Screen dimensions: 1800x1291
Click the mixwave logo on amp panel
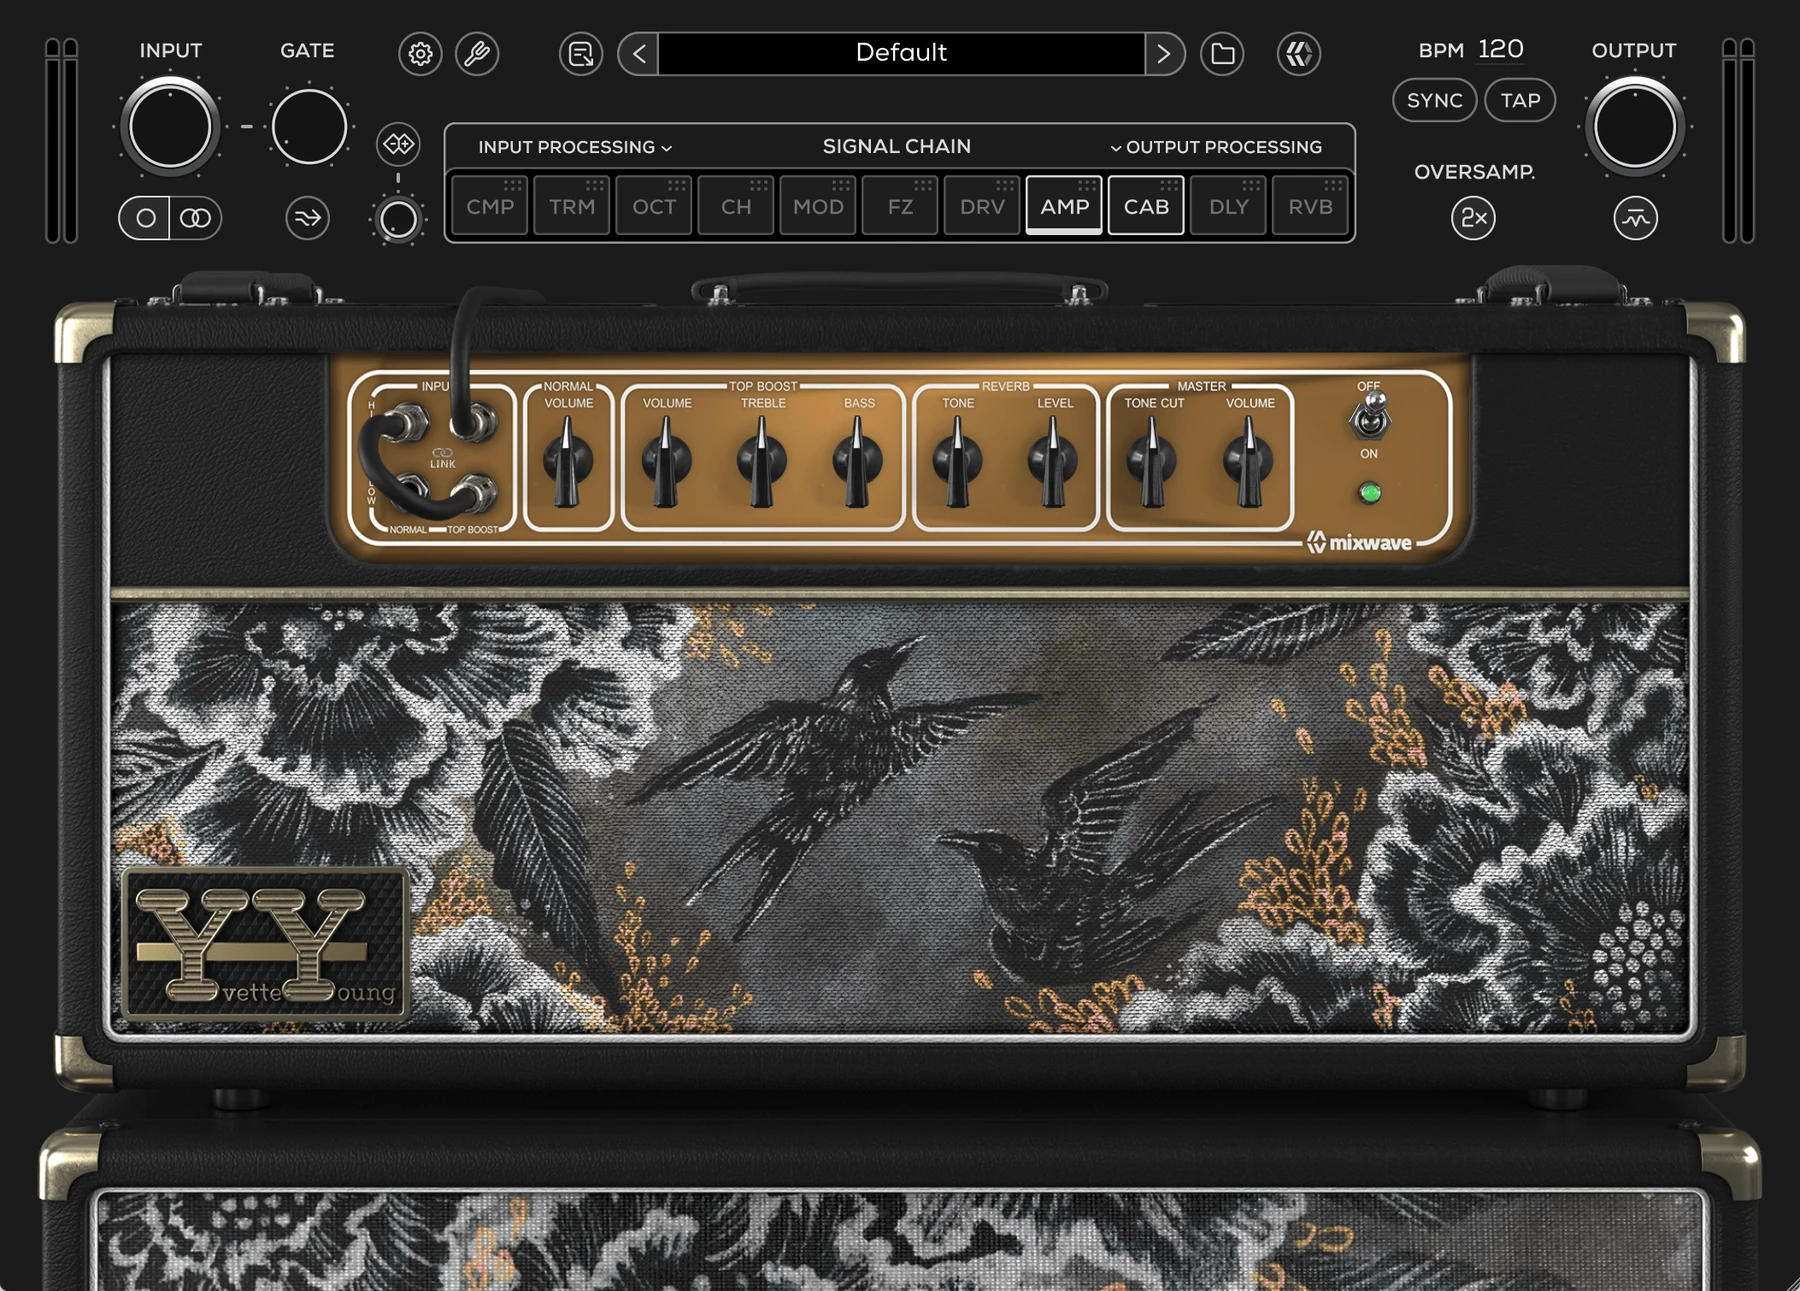pyautogui.click(x=1360, y=543)
